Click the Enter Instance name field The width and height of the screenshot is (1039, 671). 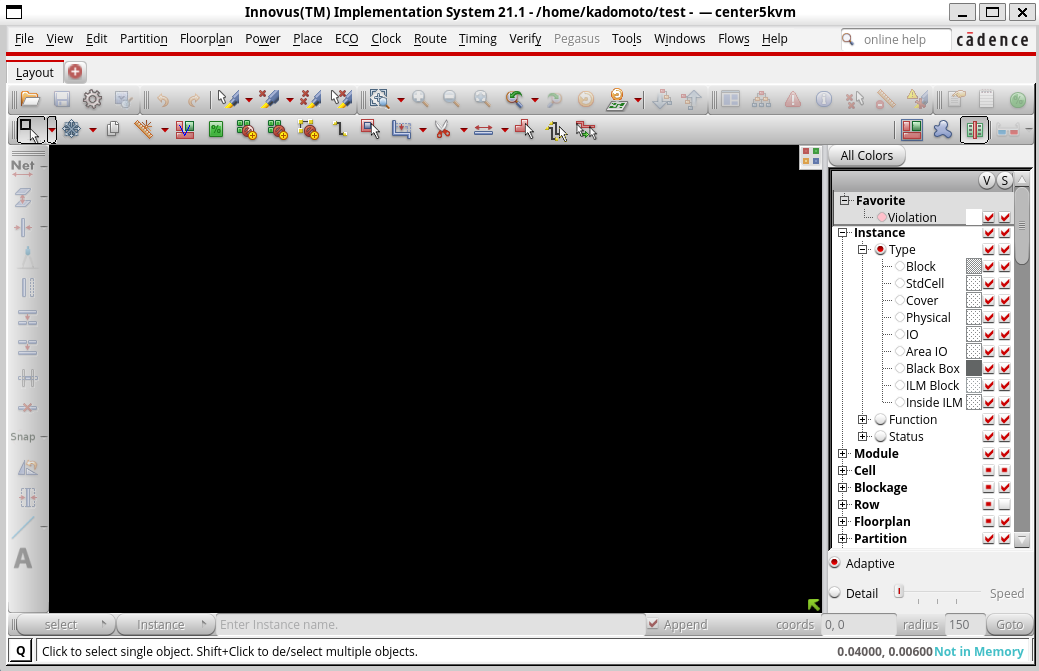click(431, 624)
